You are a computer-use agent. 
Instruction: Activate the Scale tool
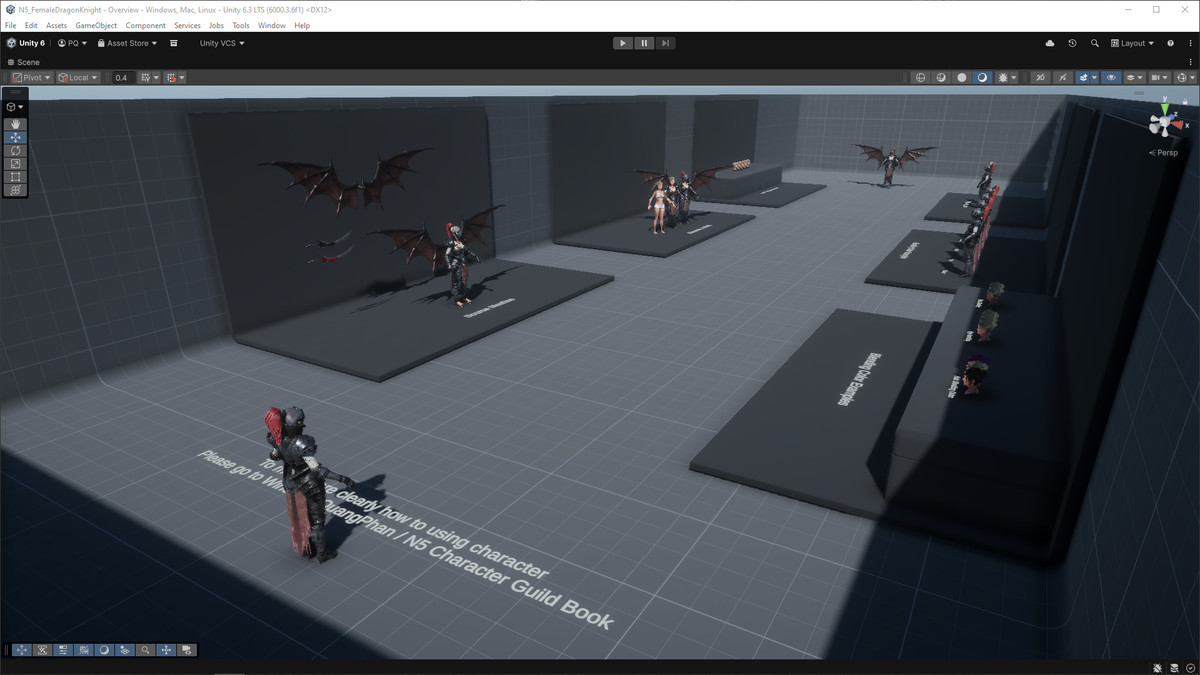tap(15, 163)
